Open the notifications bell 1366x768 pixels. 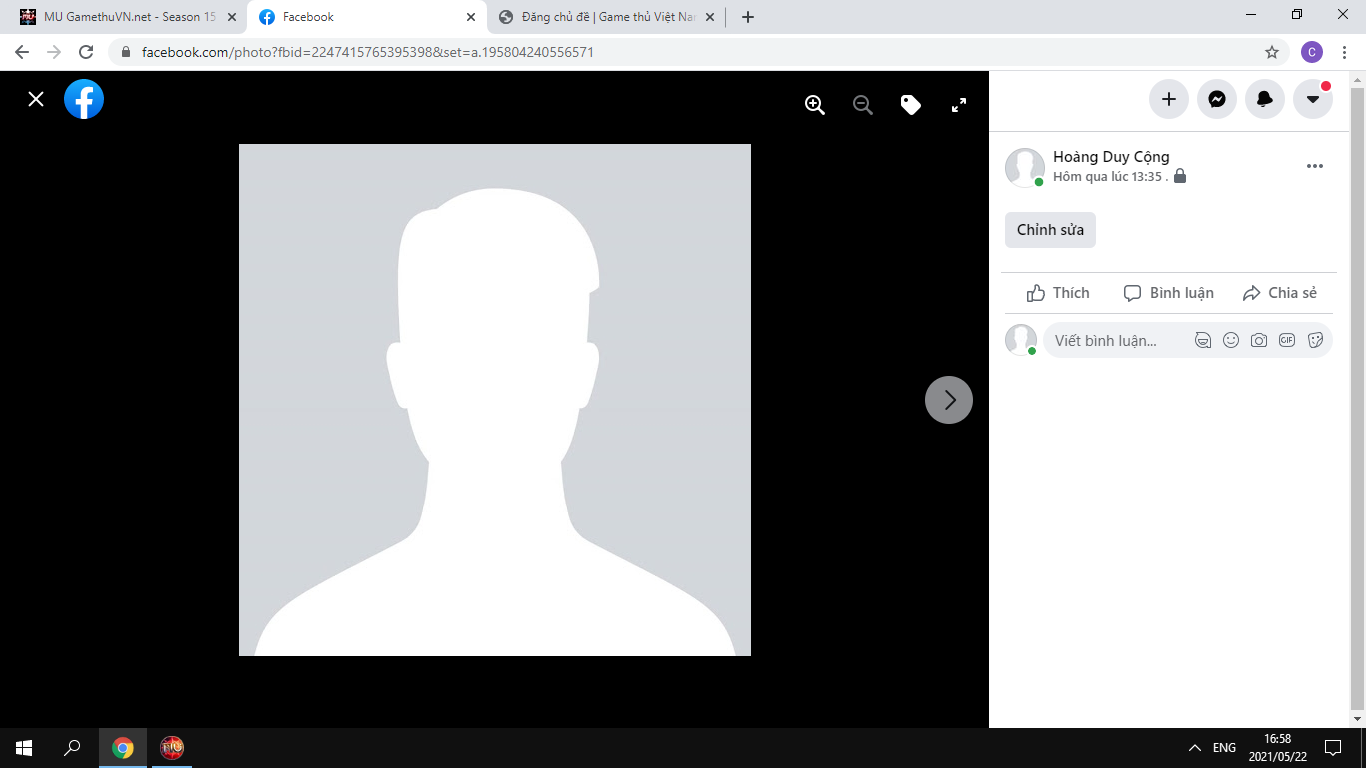pos(1265,99)
